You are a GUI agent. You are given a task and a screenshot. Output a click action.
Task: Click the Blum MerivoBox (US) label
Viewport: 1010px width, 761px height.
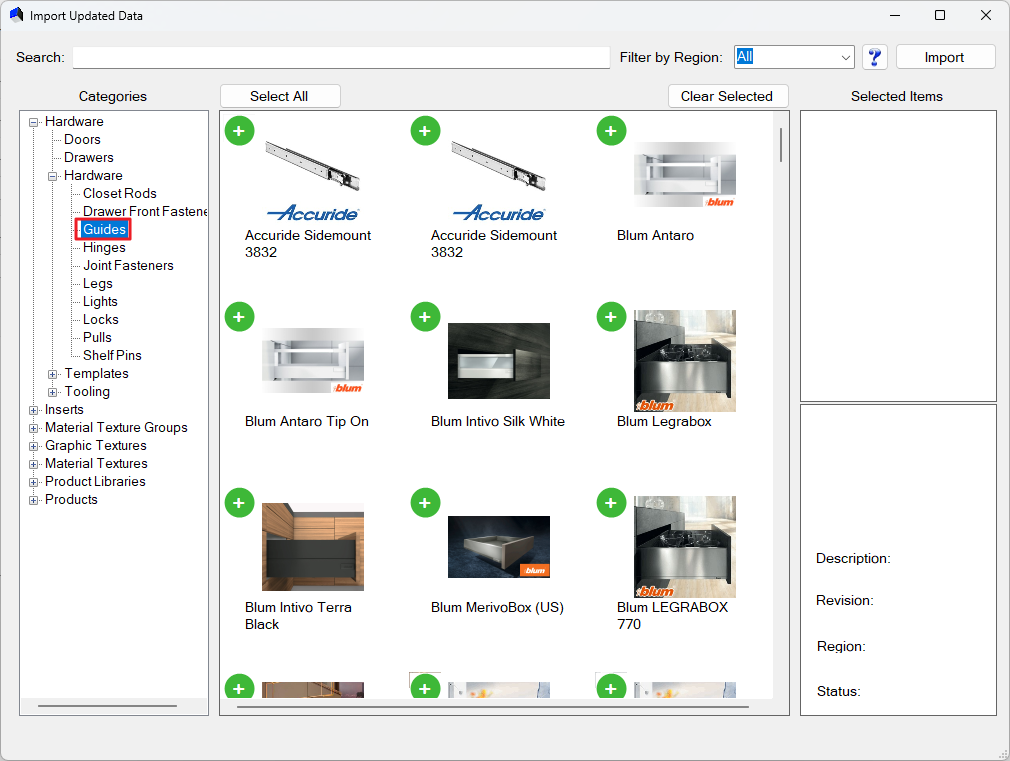497,608
